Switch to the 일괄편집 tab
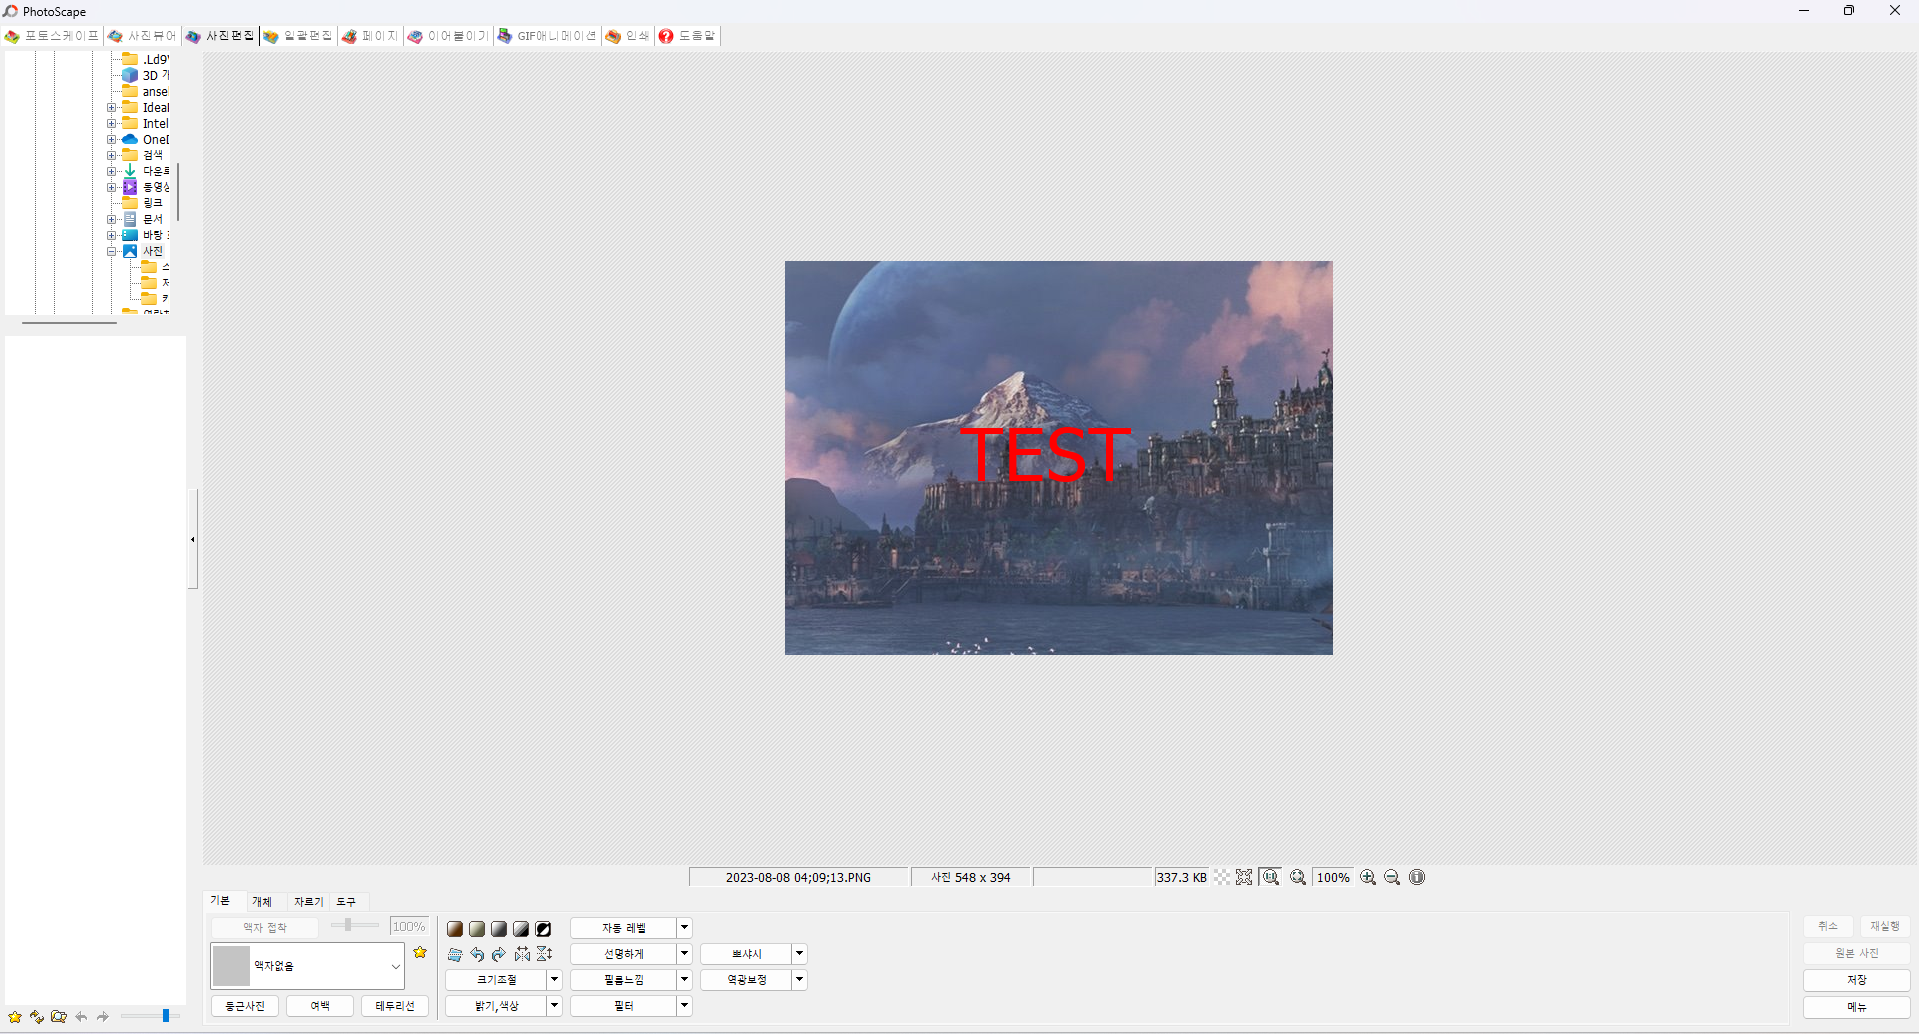Image resolution: width=1919 pixels, height=1034 pixels. click(298, 36)
